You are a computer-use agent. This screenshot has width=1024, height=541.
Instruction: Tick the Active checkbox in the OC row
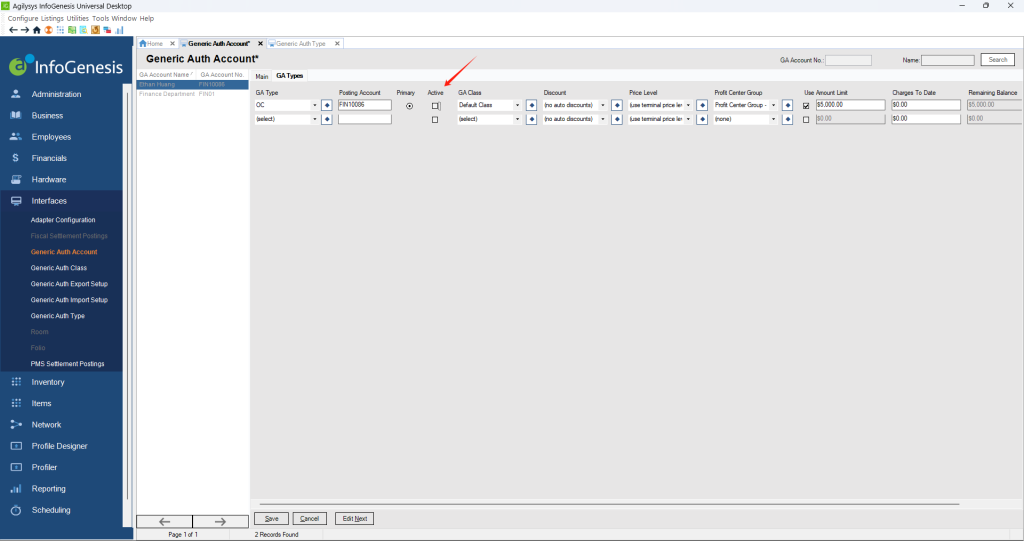click(435, 106)
